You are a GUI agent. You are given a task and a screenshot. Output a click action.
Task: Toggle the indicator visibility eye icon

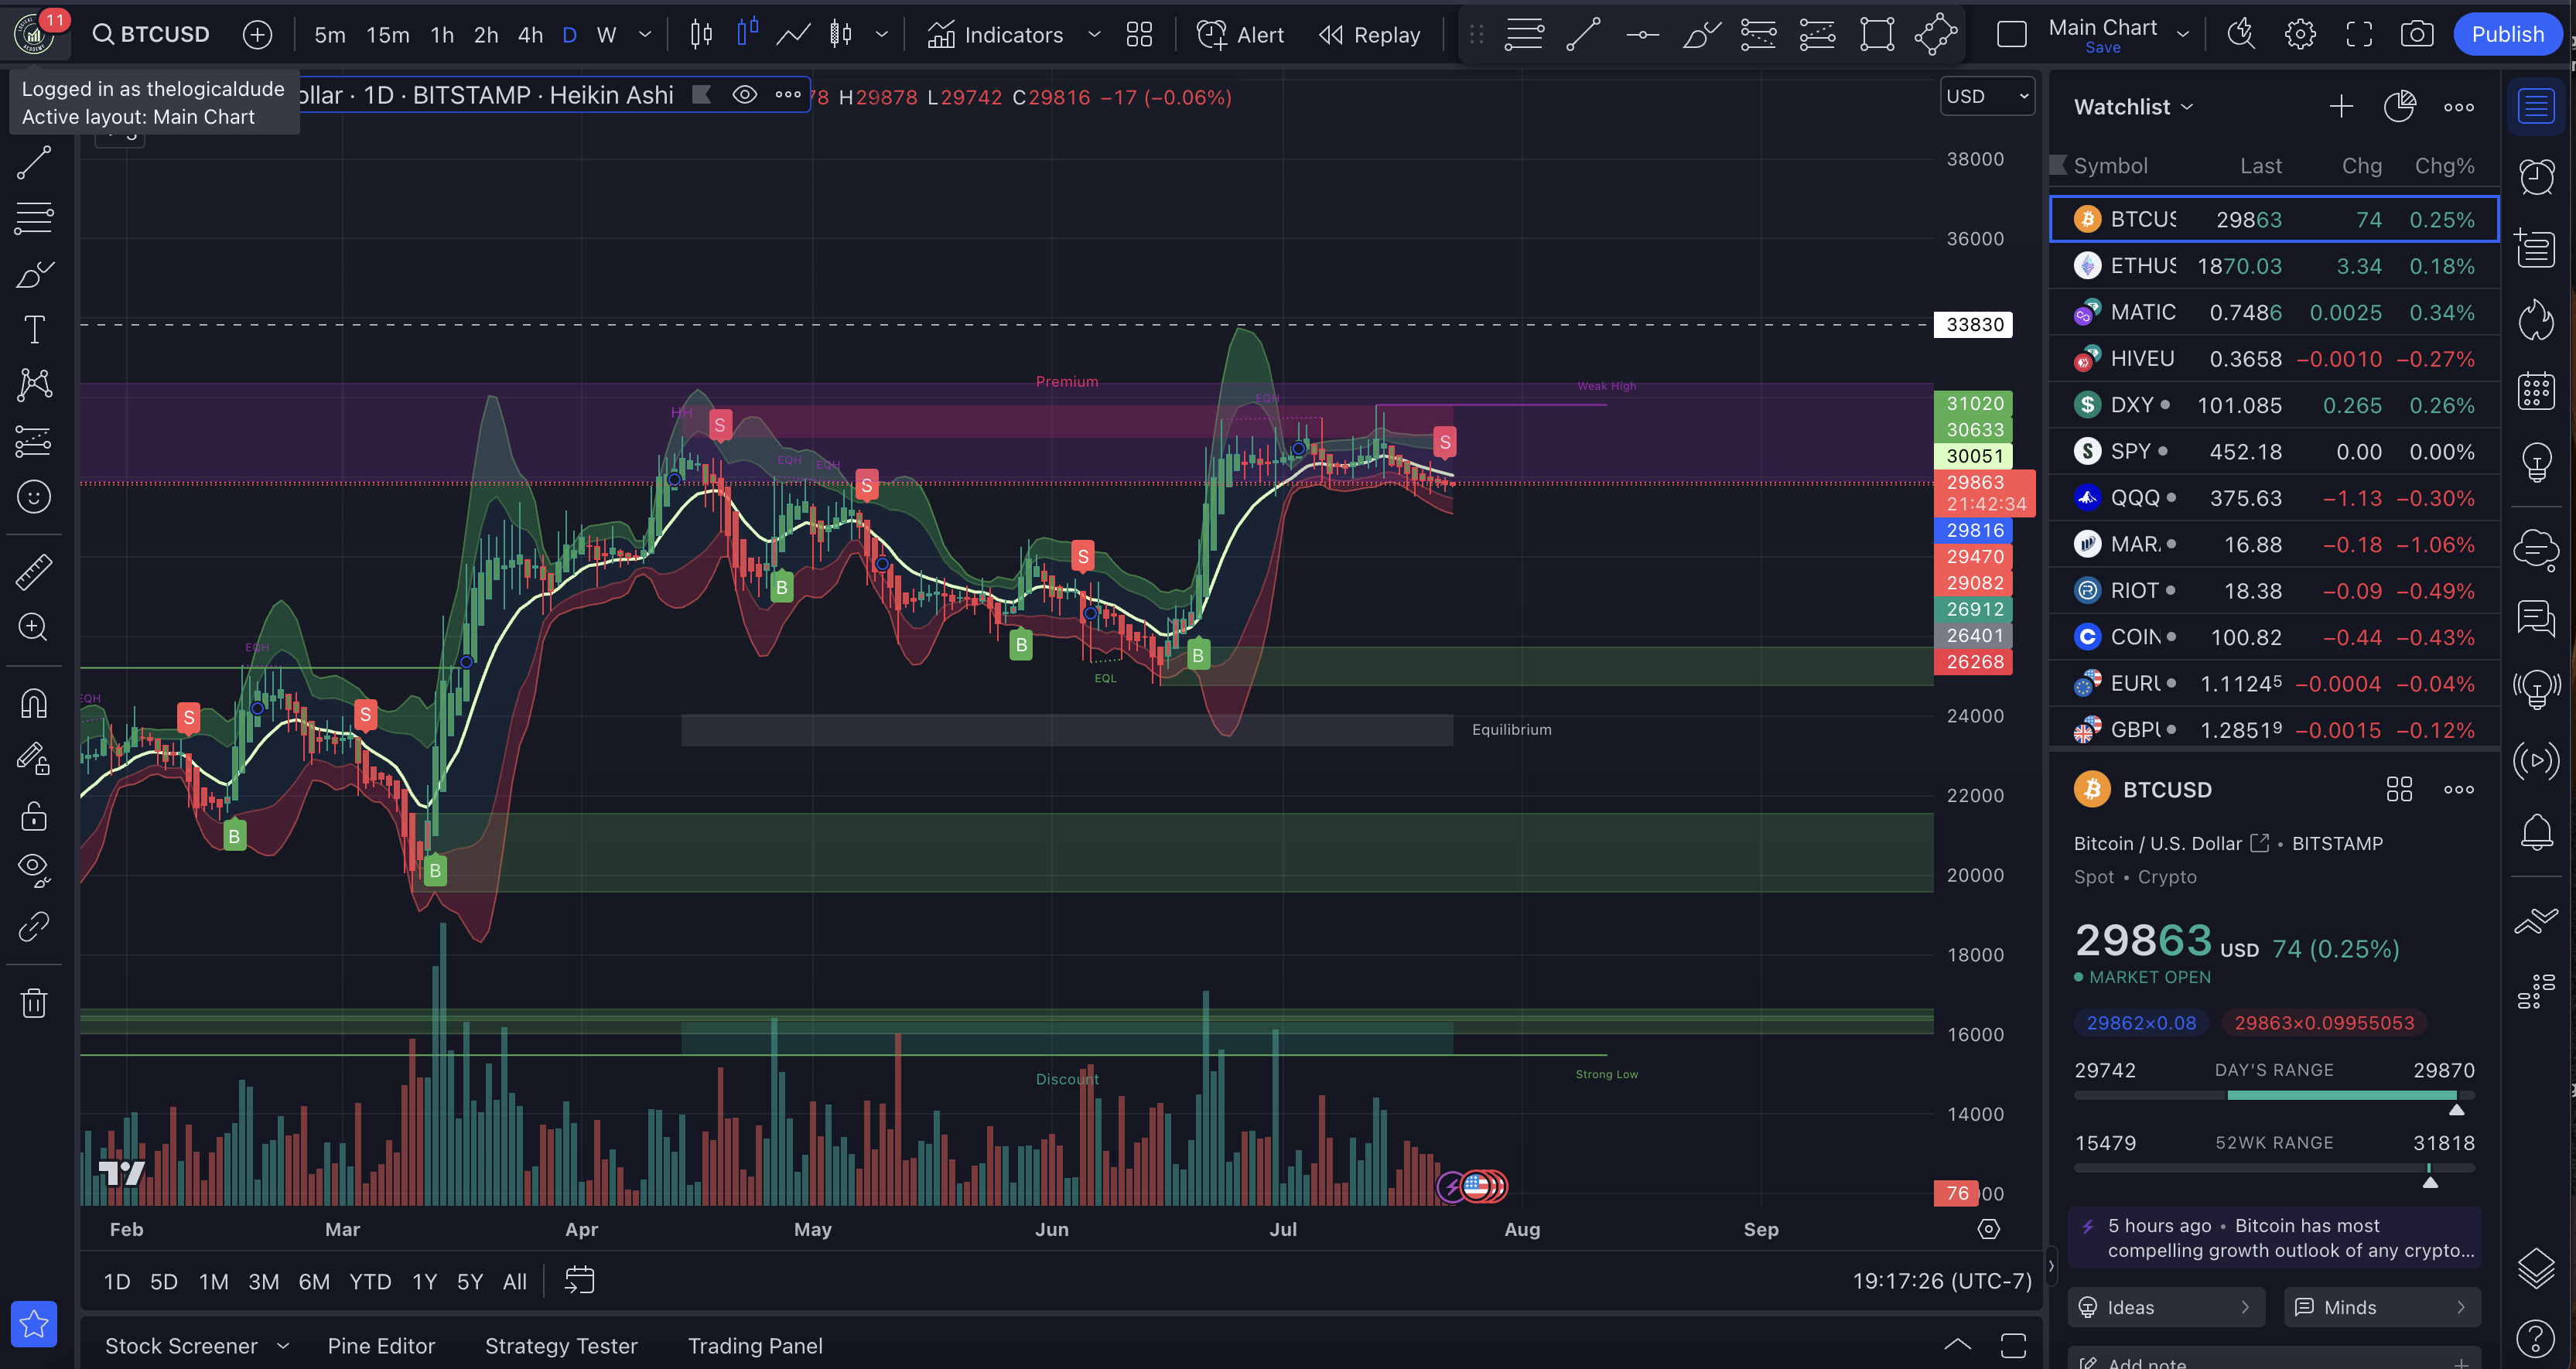(x=744, y=95)
